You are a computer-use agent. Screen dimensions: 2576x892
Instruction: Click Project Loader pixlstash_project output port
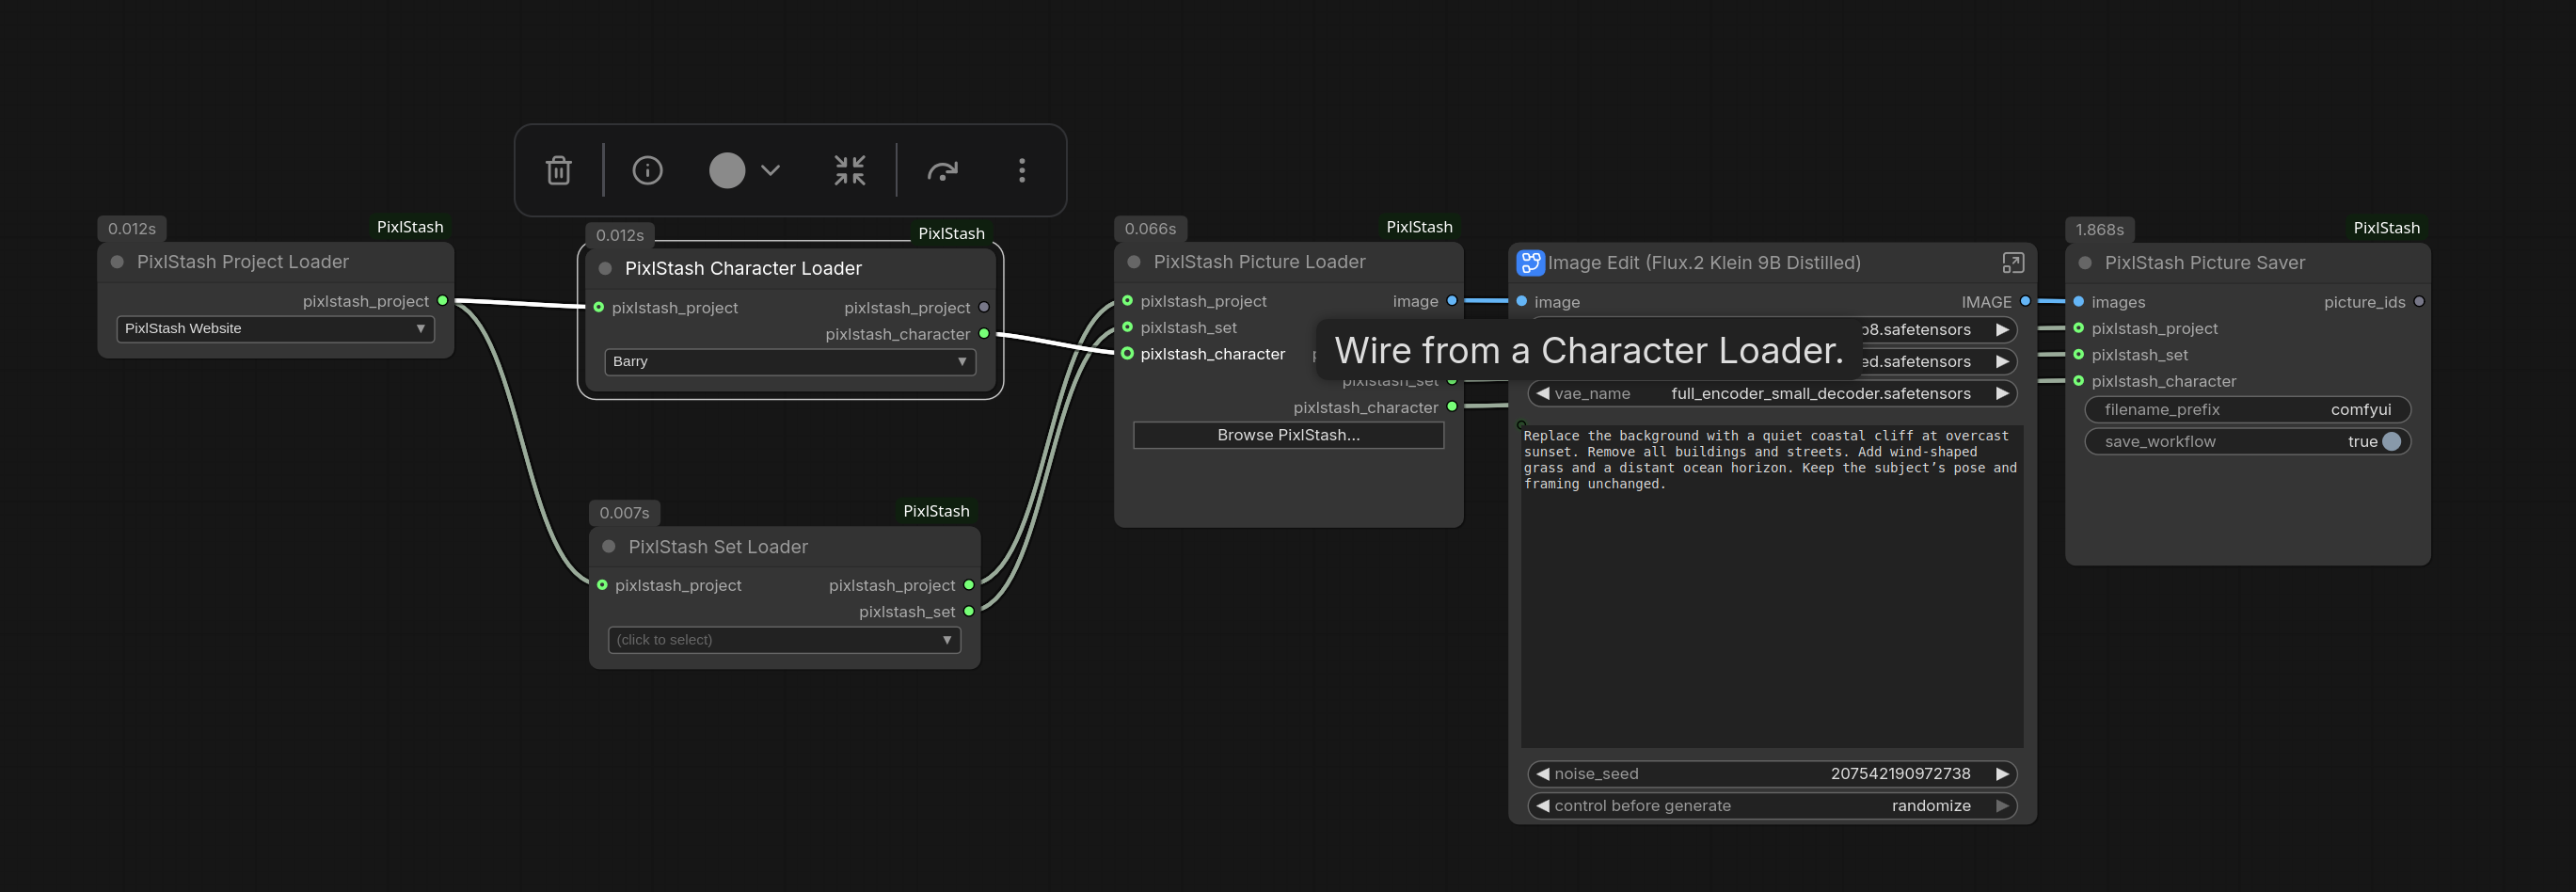point(442,301)
